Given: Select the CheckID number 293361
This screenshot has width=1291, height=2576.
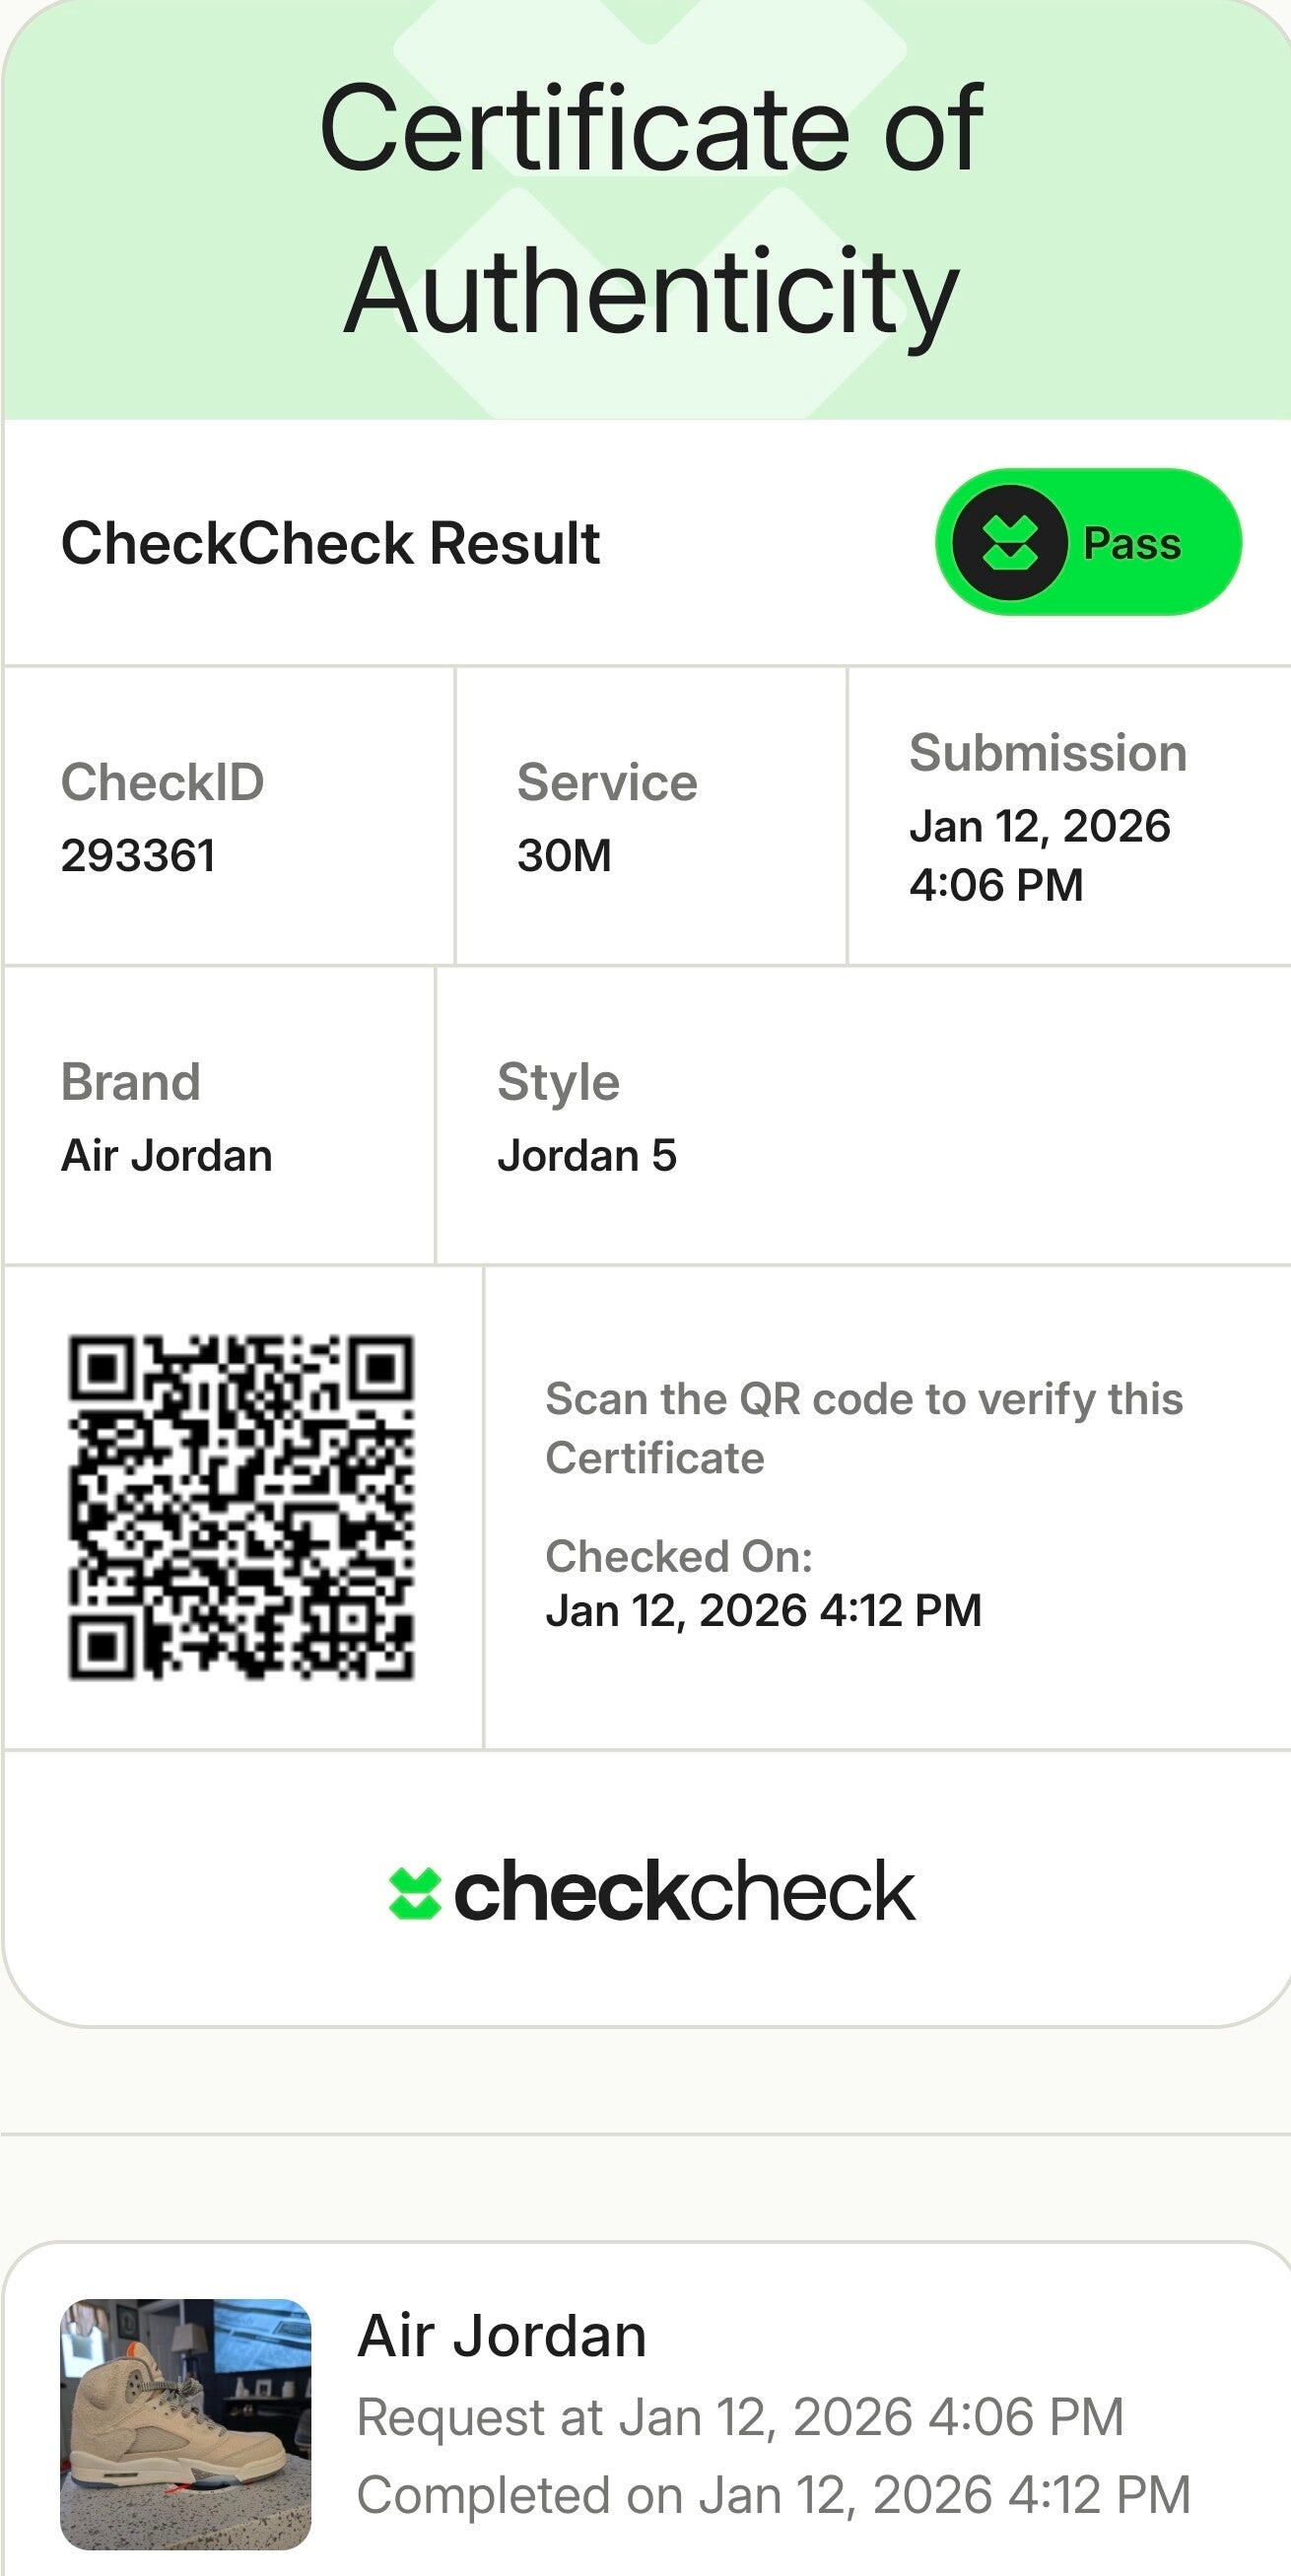Looking at the screenshot, I should click(138, 856).
